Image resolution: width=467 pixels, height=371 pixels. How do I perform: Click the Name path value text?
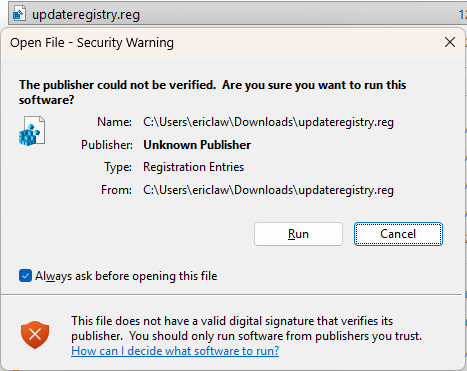(268, 122)
